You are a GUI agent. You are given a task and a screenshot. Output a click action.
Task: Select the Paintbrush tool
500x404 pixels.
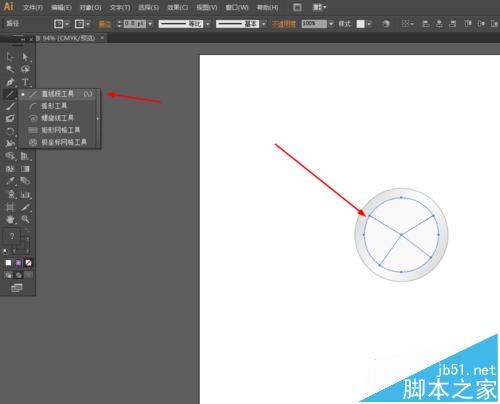[10, 107]
